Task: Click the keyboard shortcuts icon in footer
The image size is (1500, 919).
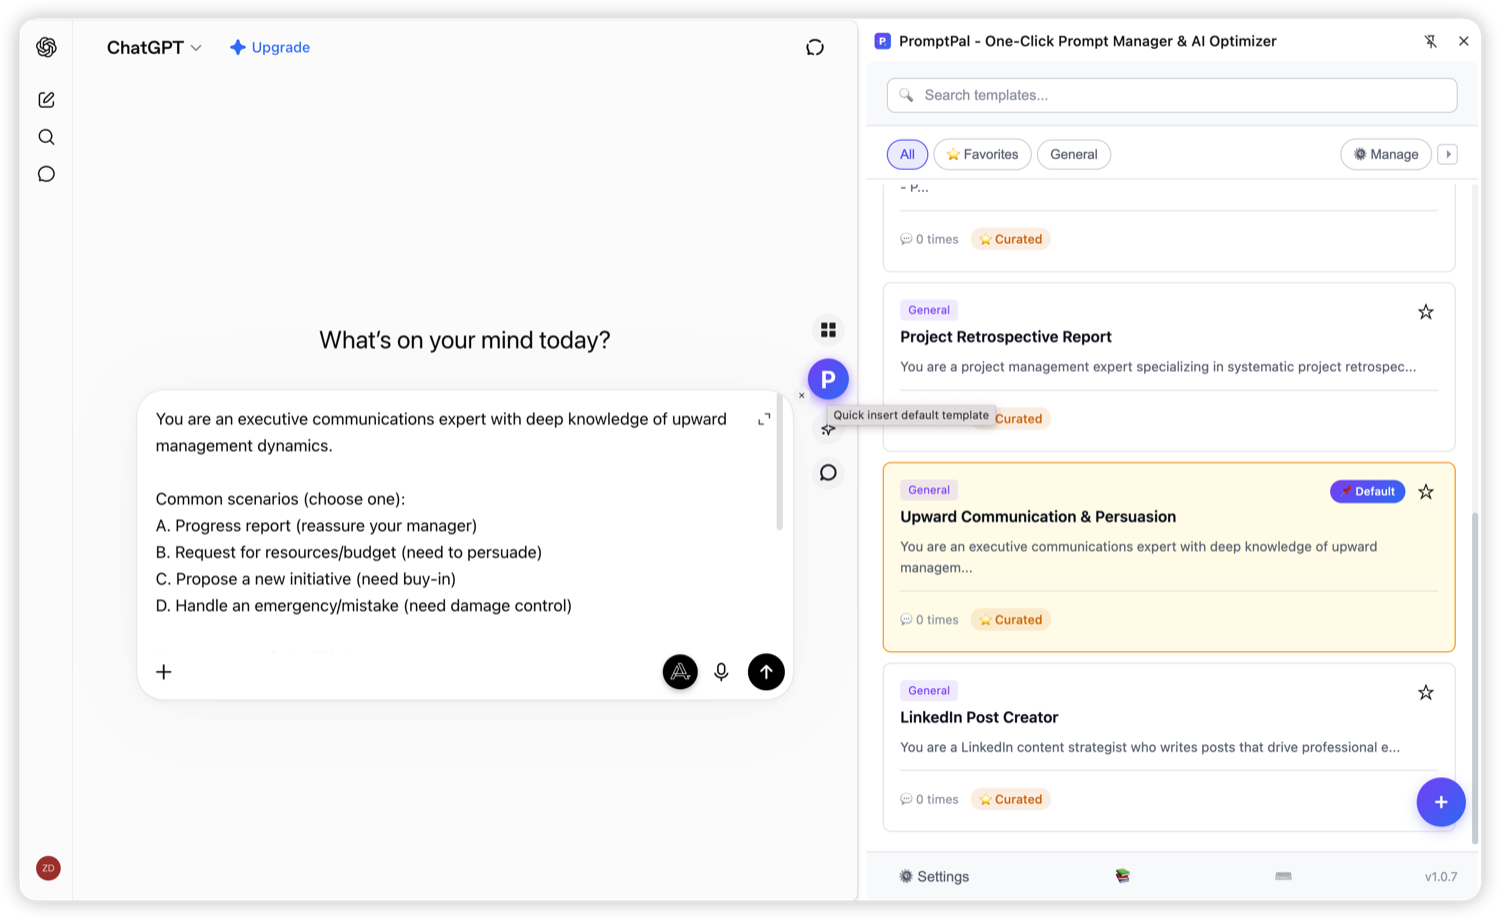Action: pyautogui.click(x=1283, y=876)
